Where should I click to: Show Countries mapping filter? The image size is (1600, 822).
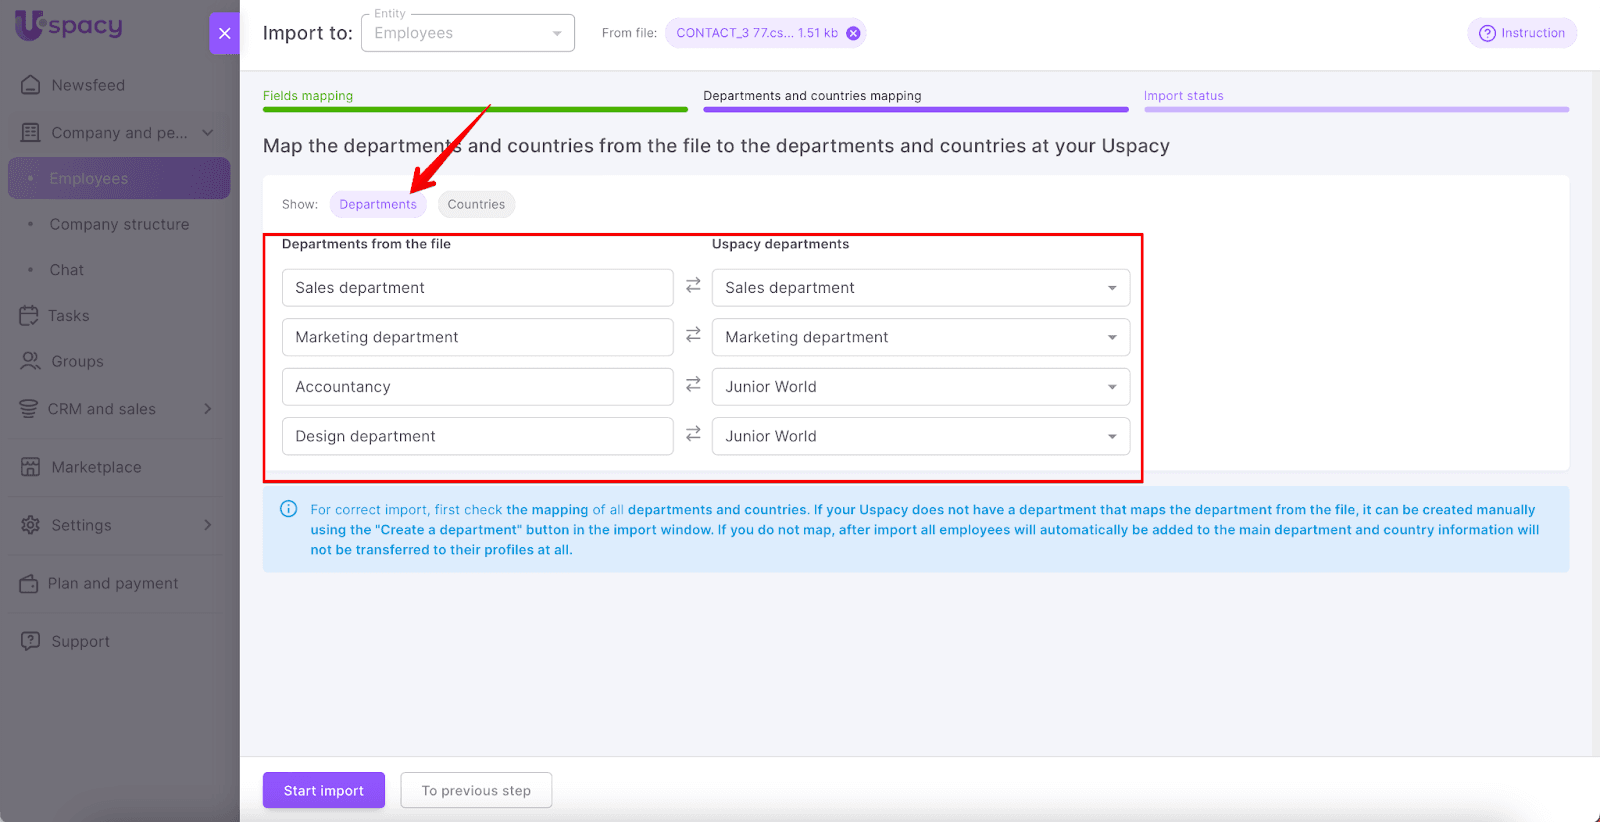point(476,204)
